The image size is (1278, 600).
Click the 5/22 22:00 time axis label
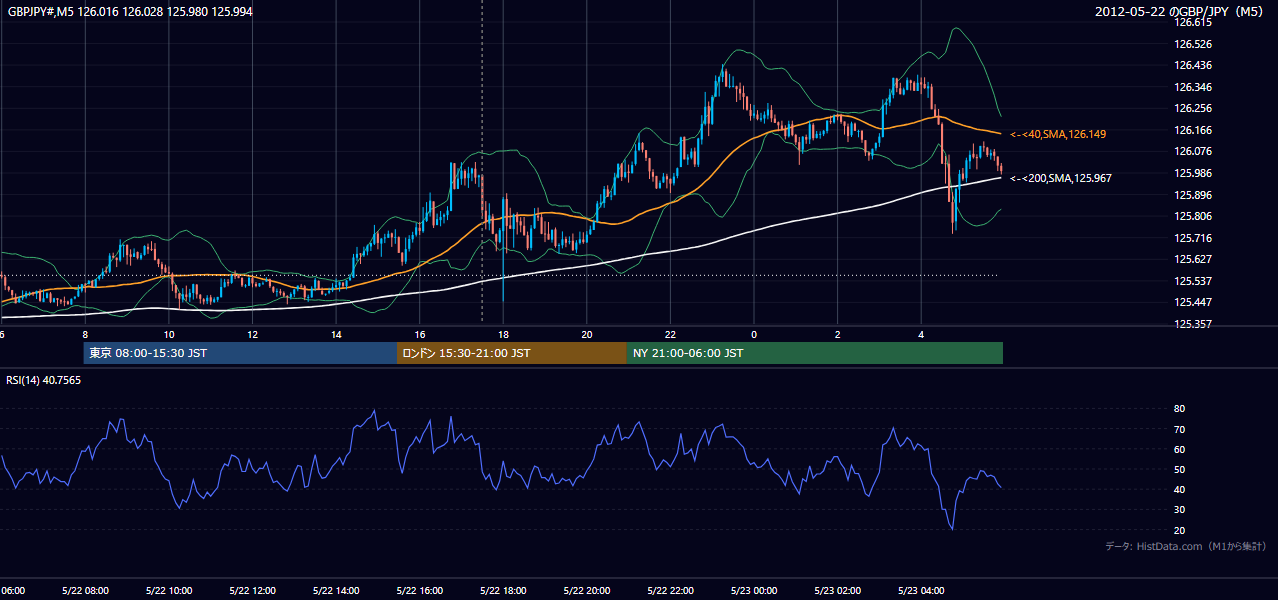click(x=670, y=590)
